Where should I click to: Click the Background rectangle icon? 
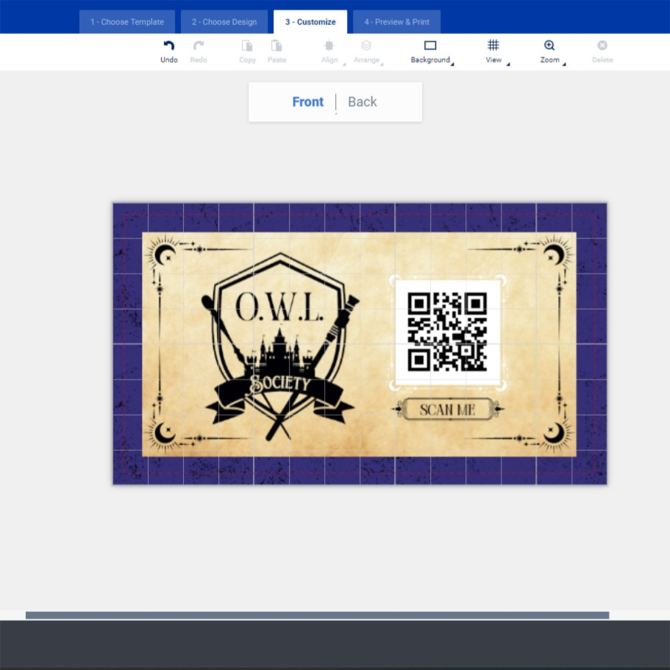pos(430,45)
